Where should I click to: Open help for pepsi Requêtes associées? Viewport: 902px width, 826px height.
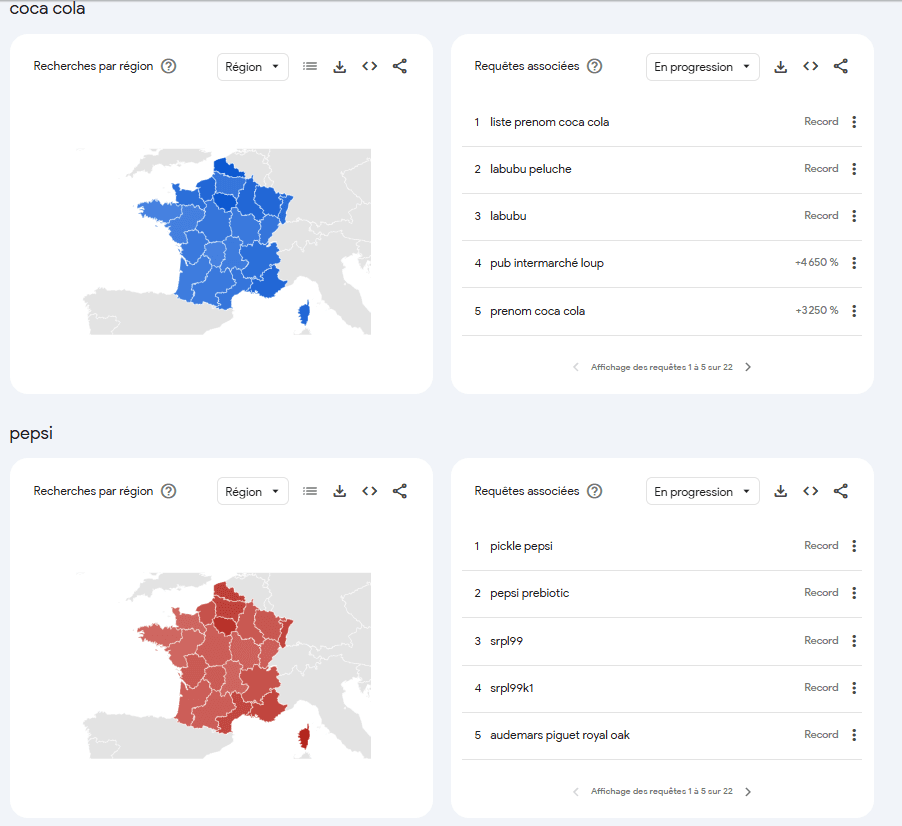click(x=594, y=491)
